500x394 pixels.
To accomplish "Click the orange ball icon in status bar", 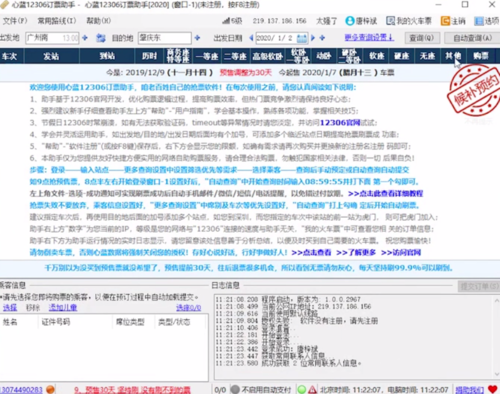I will pyautogui.click(x=50, y=389).
